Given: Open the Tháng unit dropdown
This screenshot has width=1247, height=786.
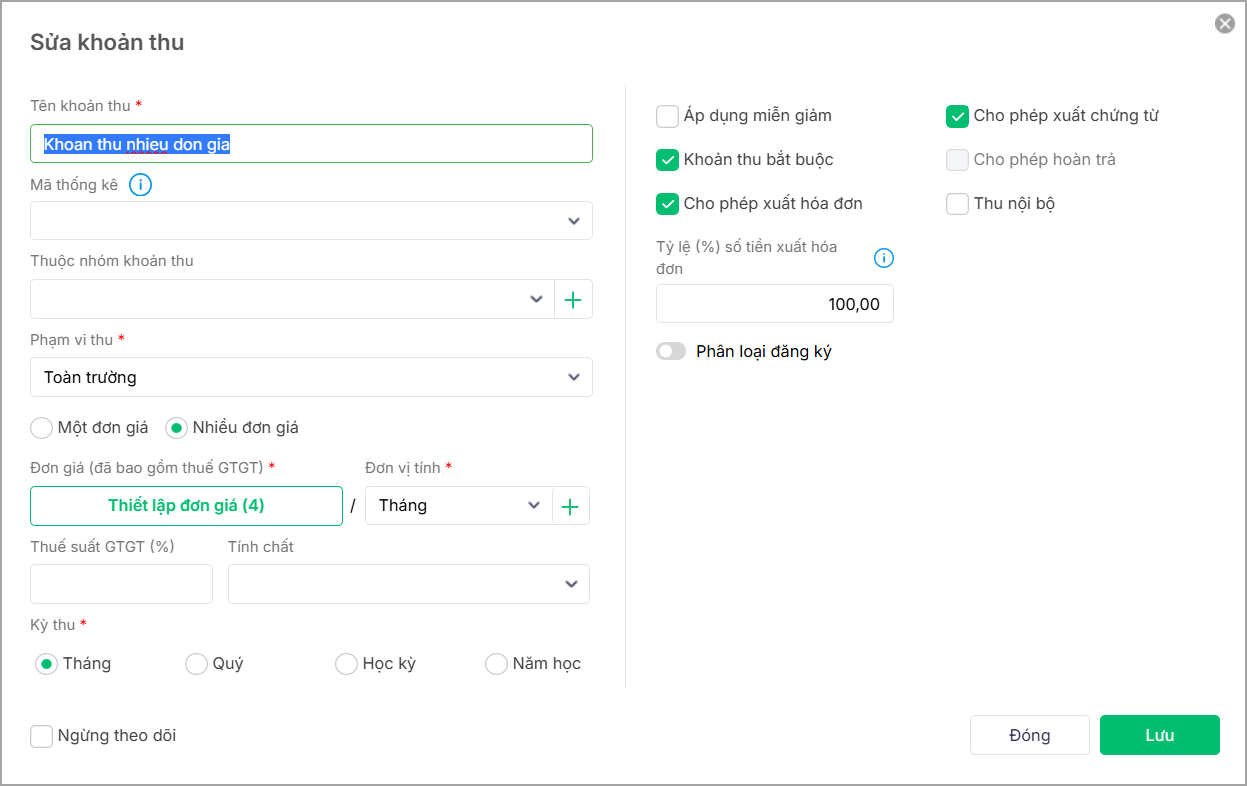Looking at the screenshot, I should click(458, 506).
